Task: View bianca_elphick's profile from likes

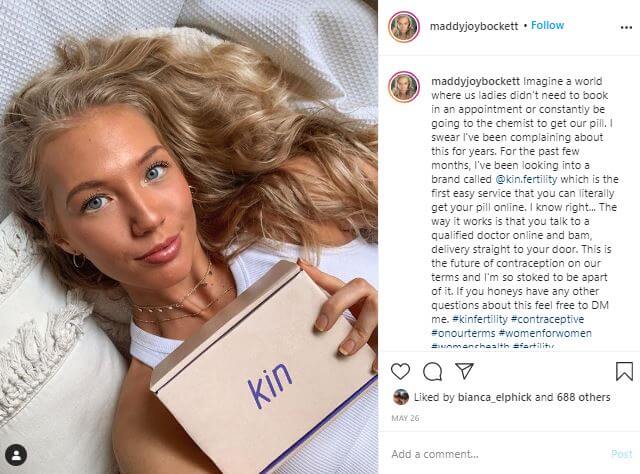Action: click(495, 397)
